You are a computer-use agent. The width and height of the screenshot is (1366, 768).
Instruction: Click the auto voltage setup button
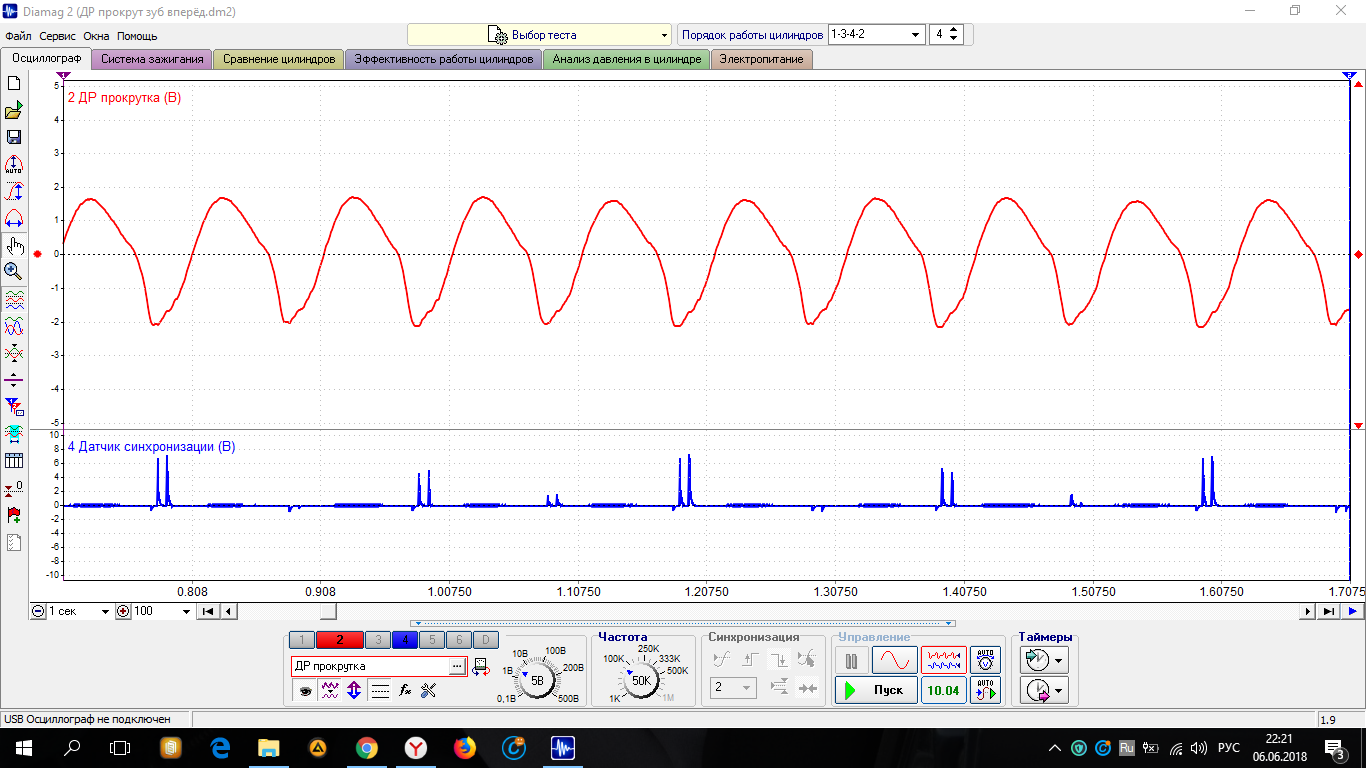click(986, 660)
